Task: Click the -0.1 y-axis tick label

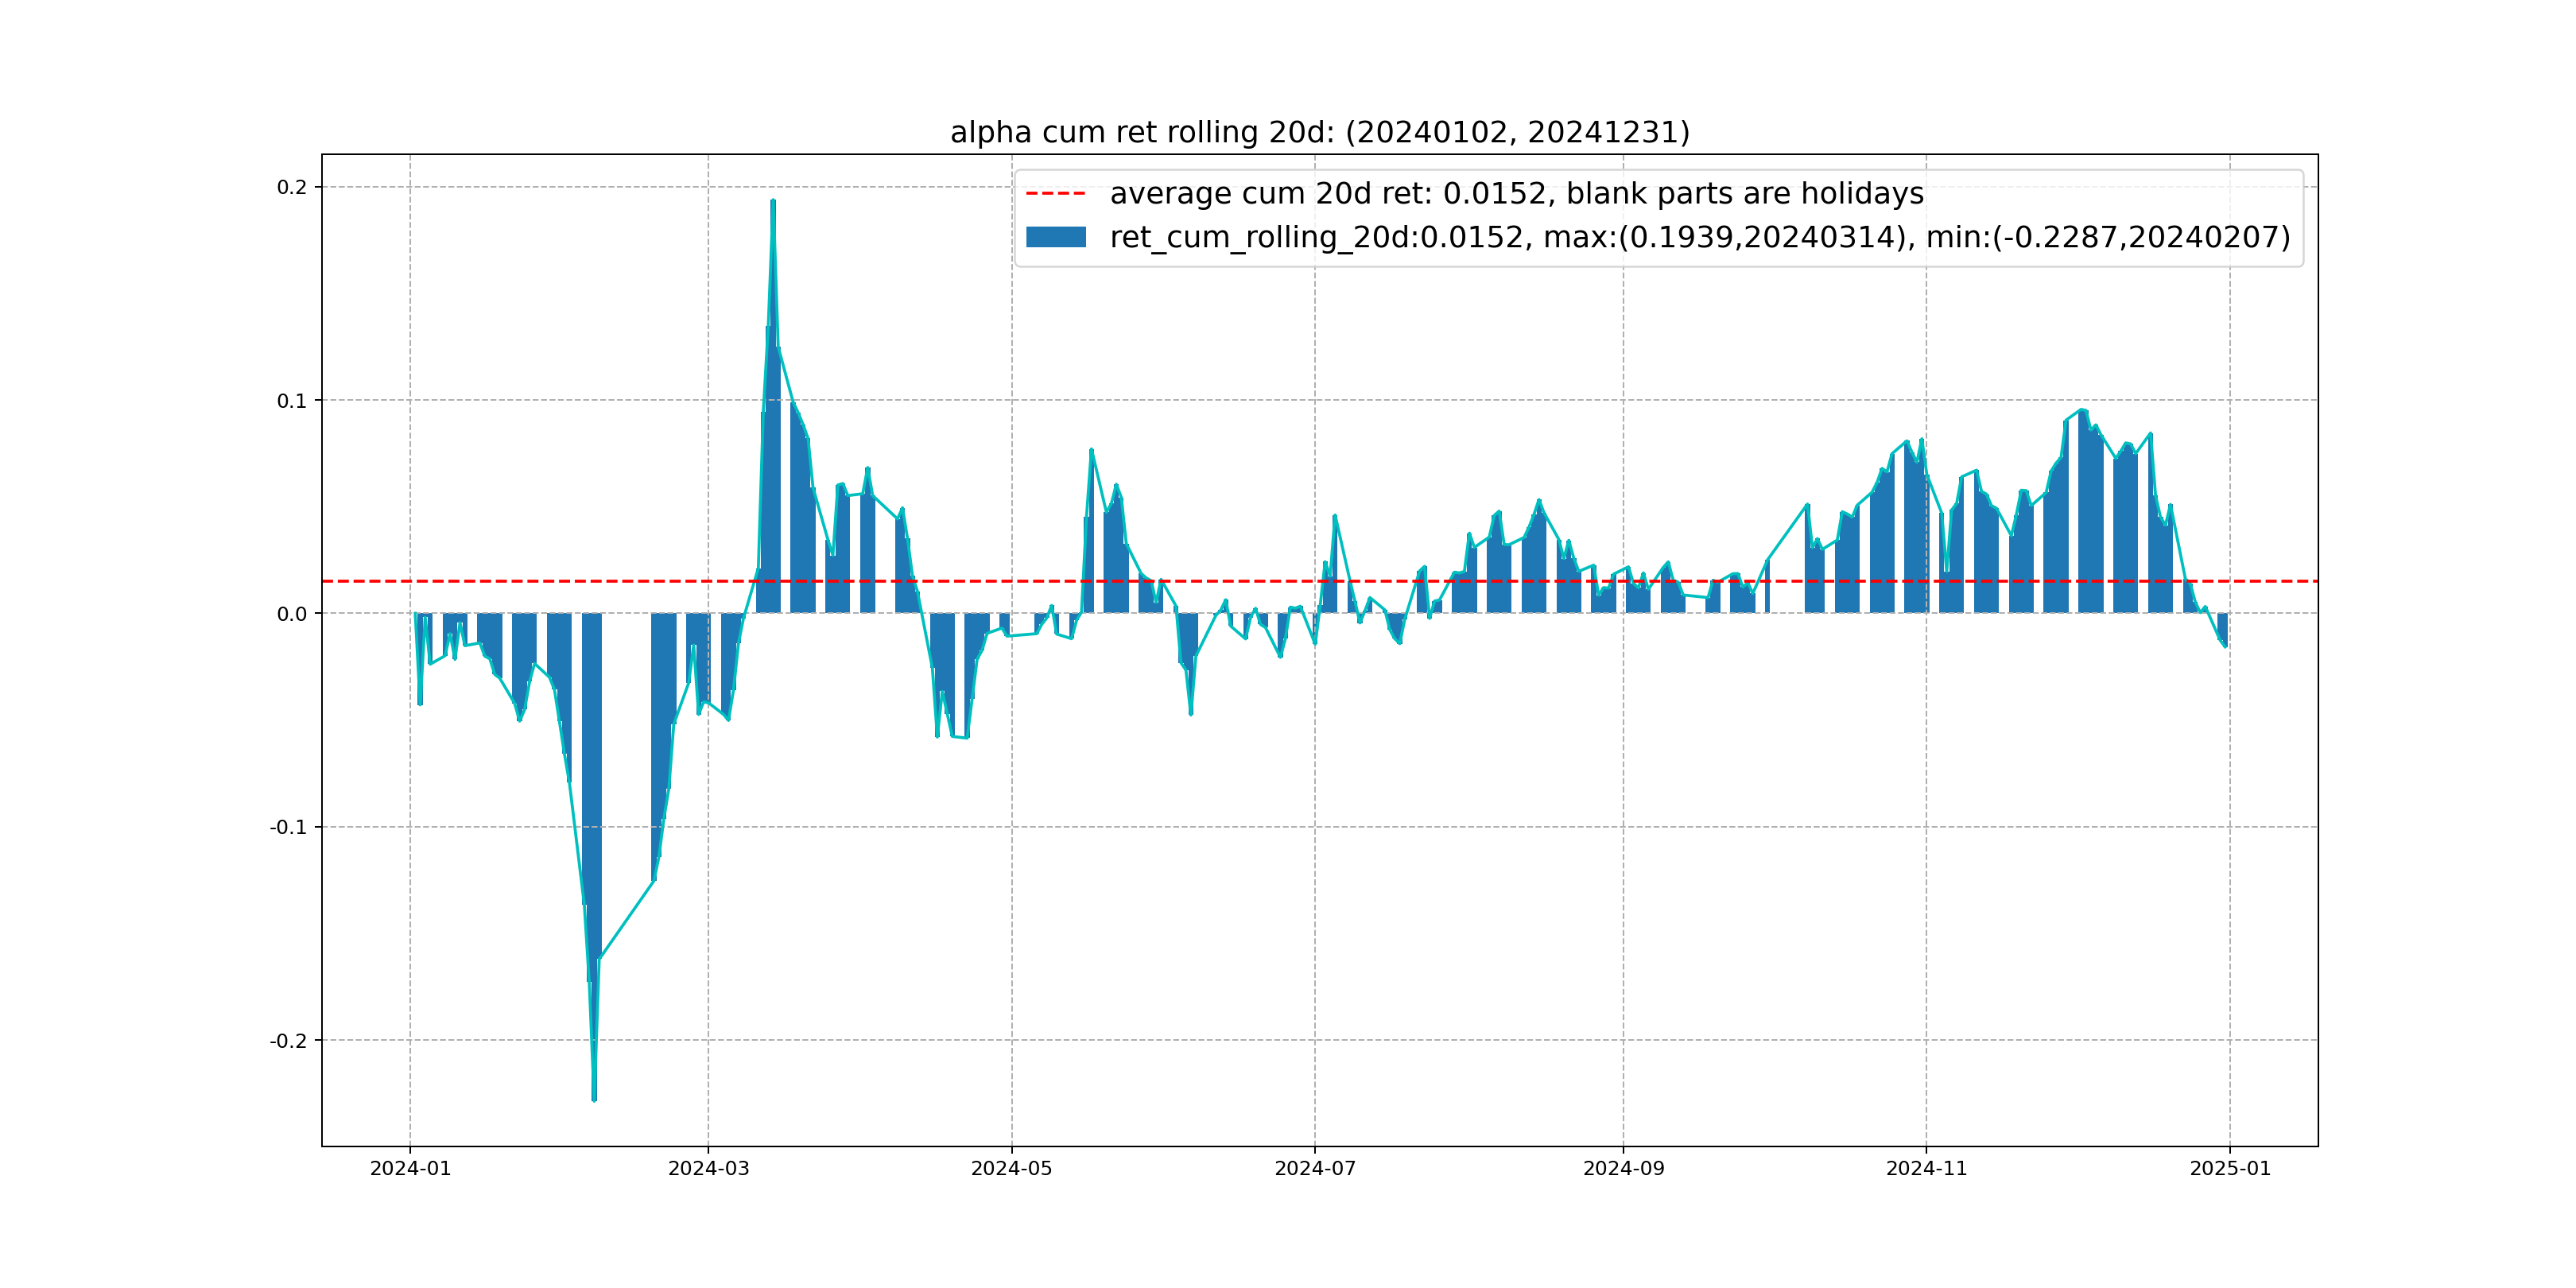Action: point(288,827)
